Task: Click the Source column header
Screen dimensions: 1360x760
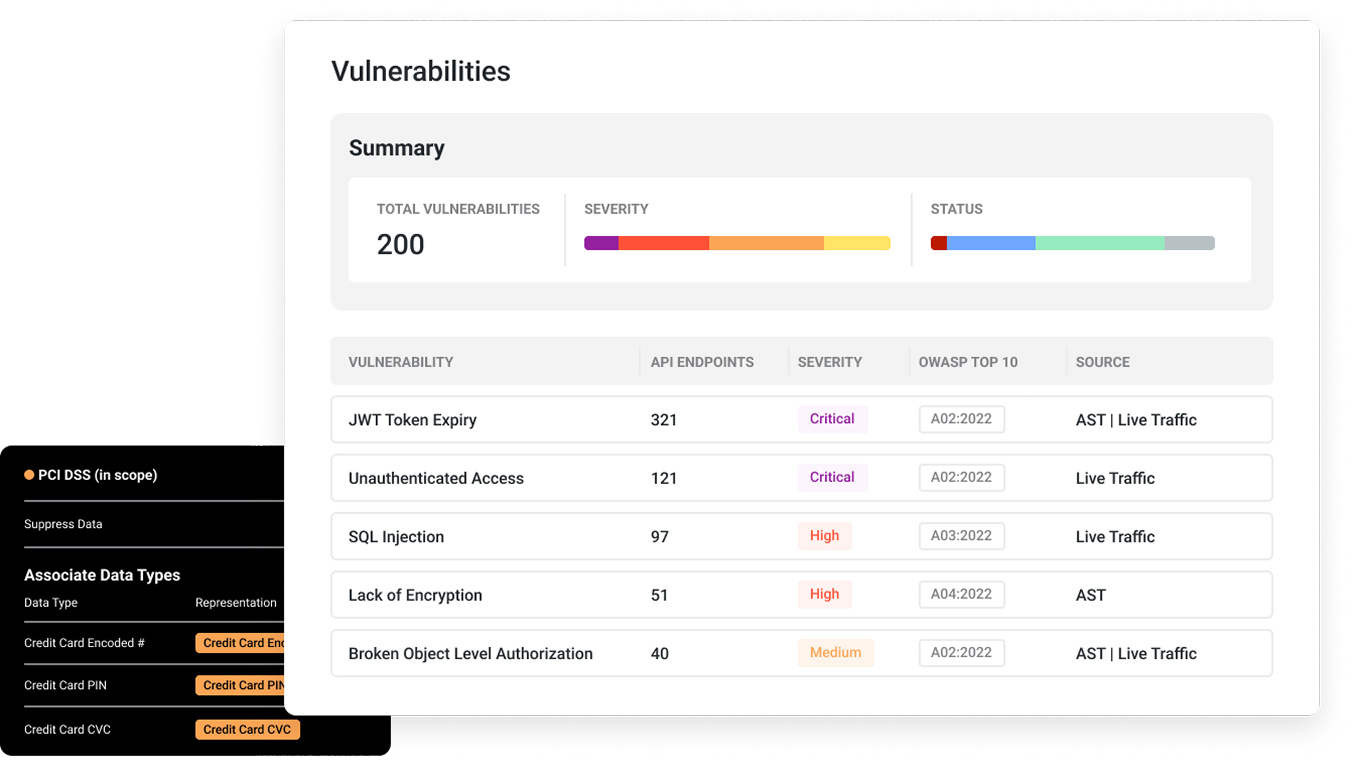Action: (1103, 362)
